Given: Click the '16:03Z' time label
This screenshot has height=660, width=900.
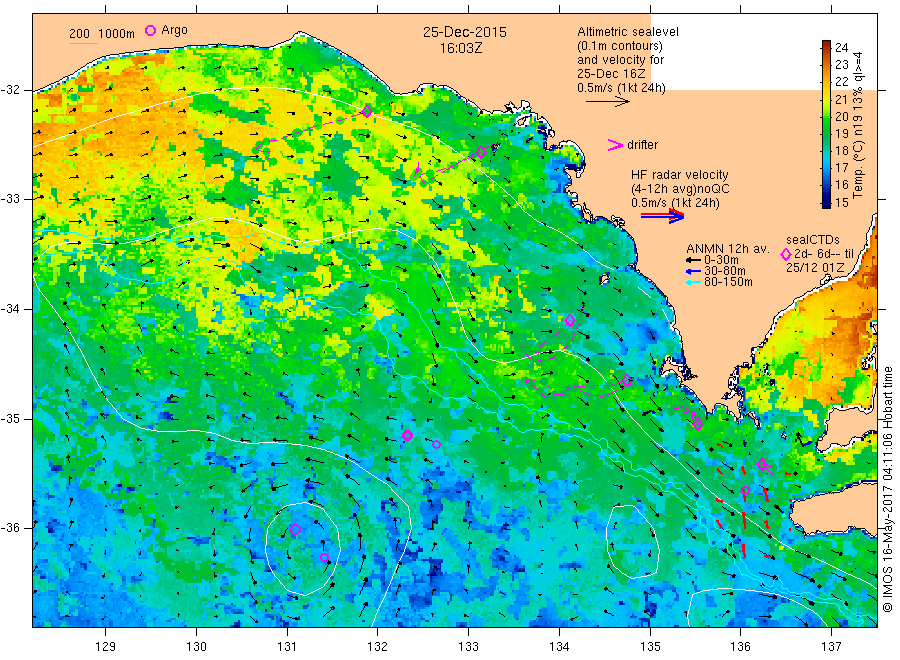Looking at the screenshot, I should 461,48.
